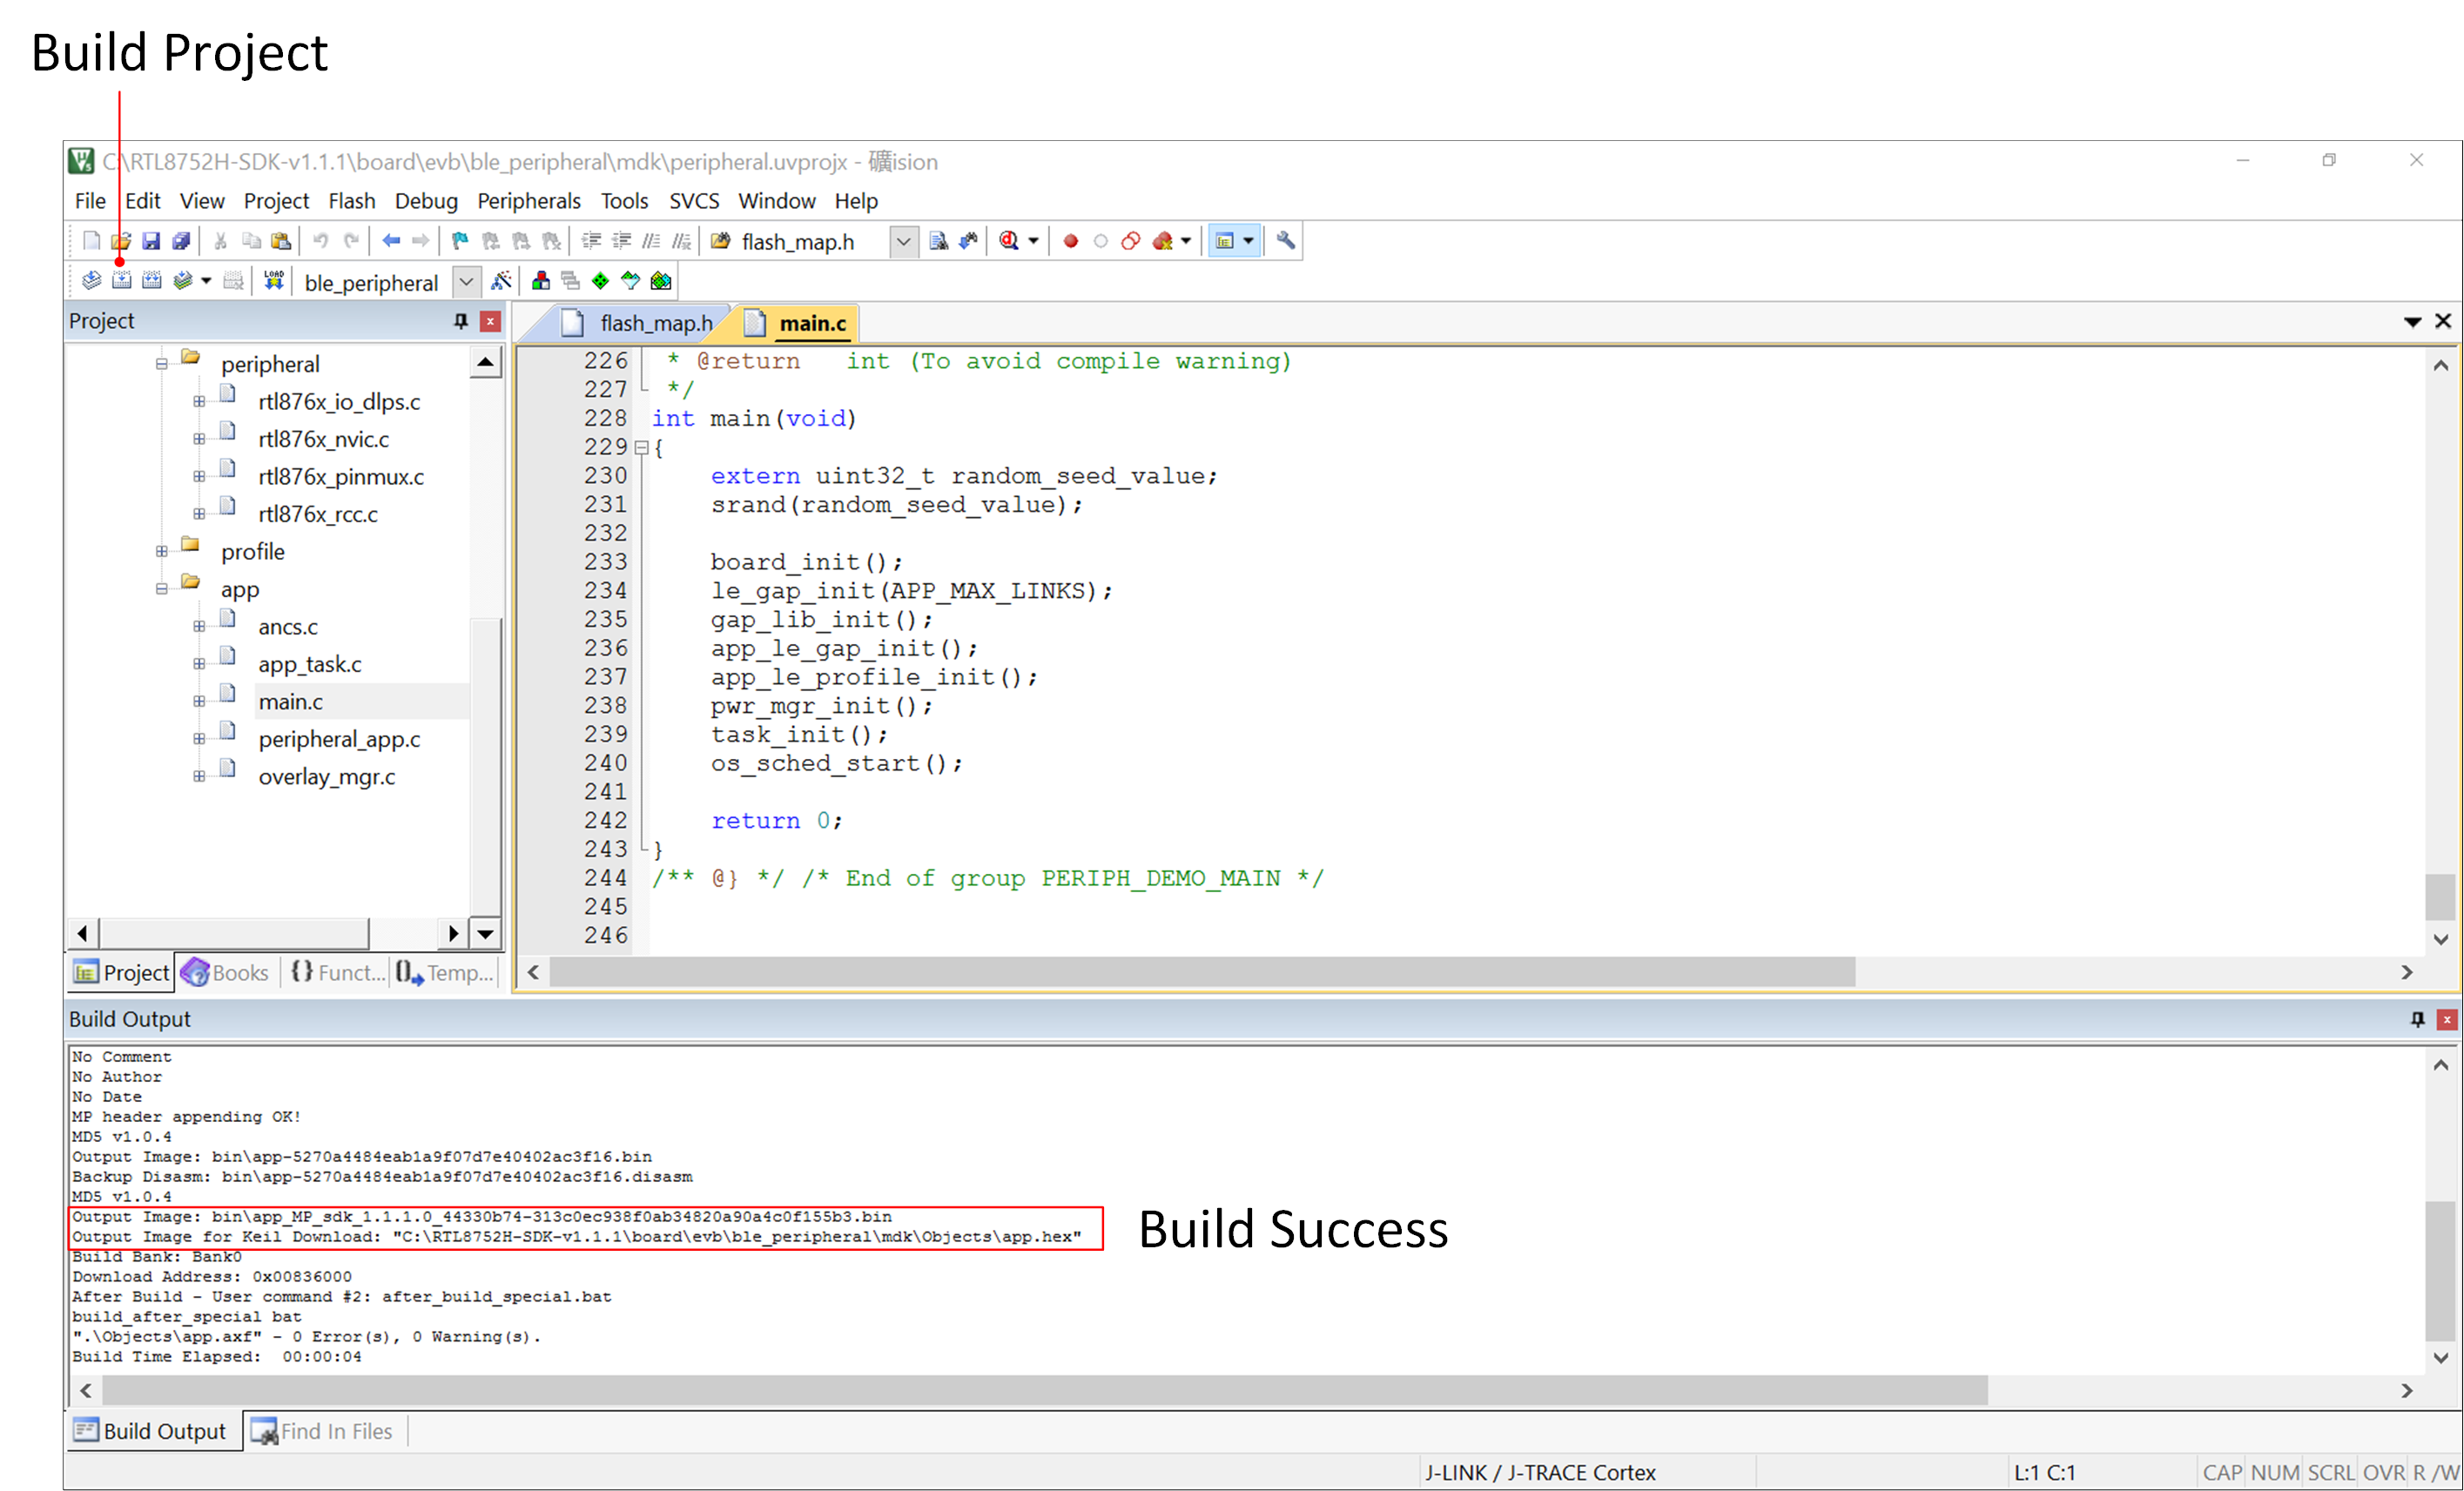Click the LOAD download to flash icon
The image size is (2464, 1491).
[x=274, y=281]
